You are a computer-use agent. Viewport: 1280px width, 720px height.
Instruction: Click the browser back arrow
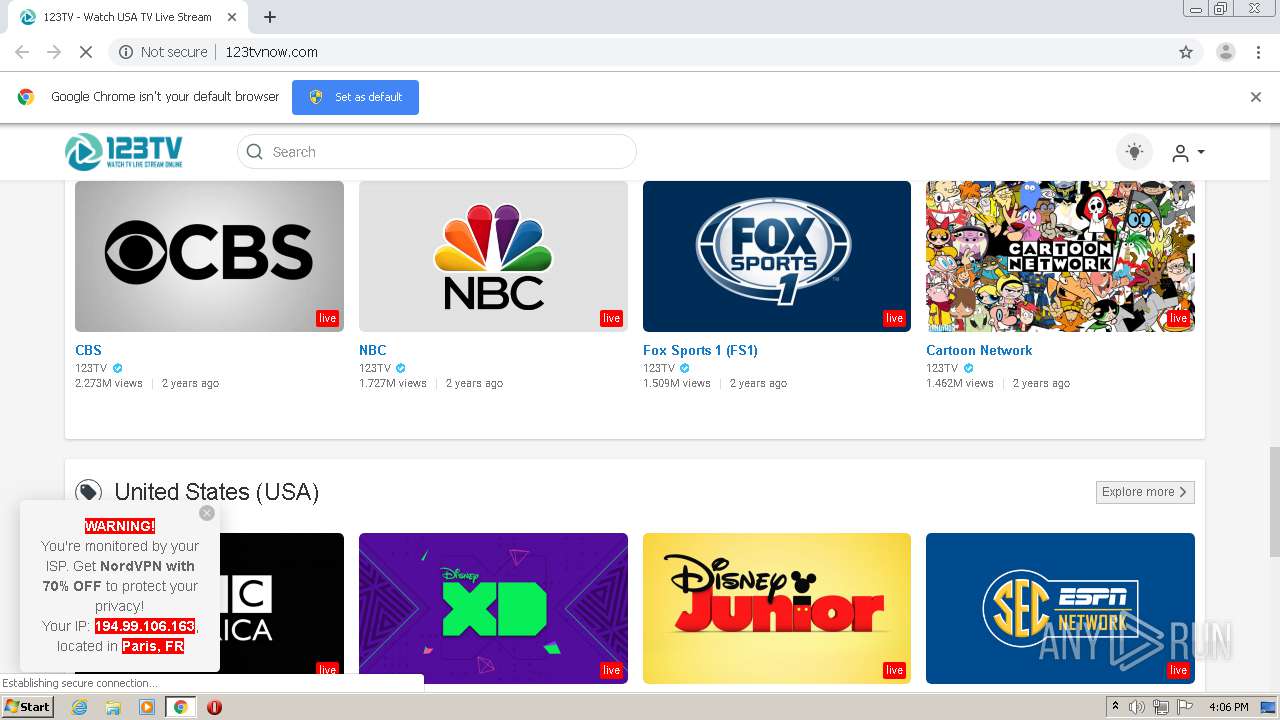[x=22, y=52]
